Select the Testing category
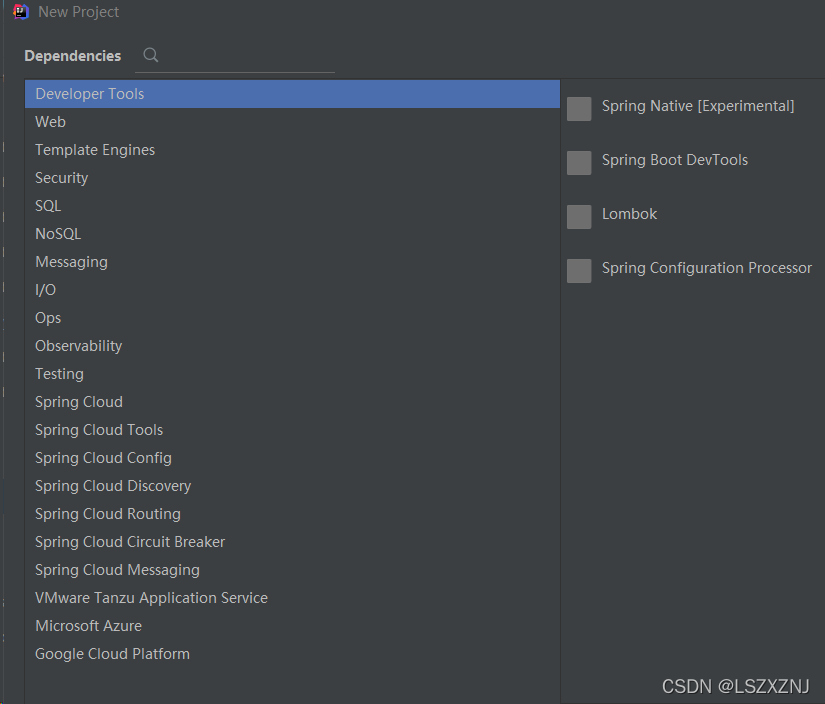This screenshot has width=825, height=704. coord(292,374)
